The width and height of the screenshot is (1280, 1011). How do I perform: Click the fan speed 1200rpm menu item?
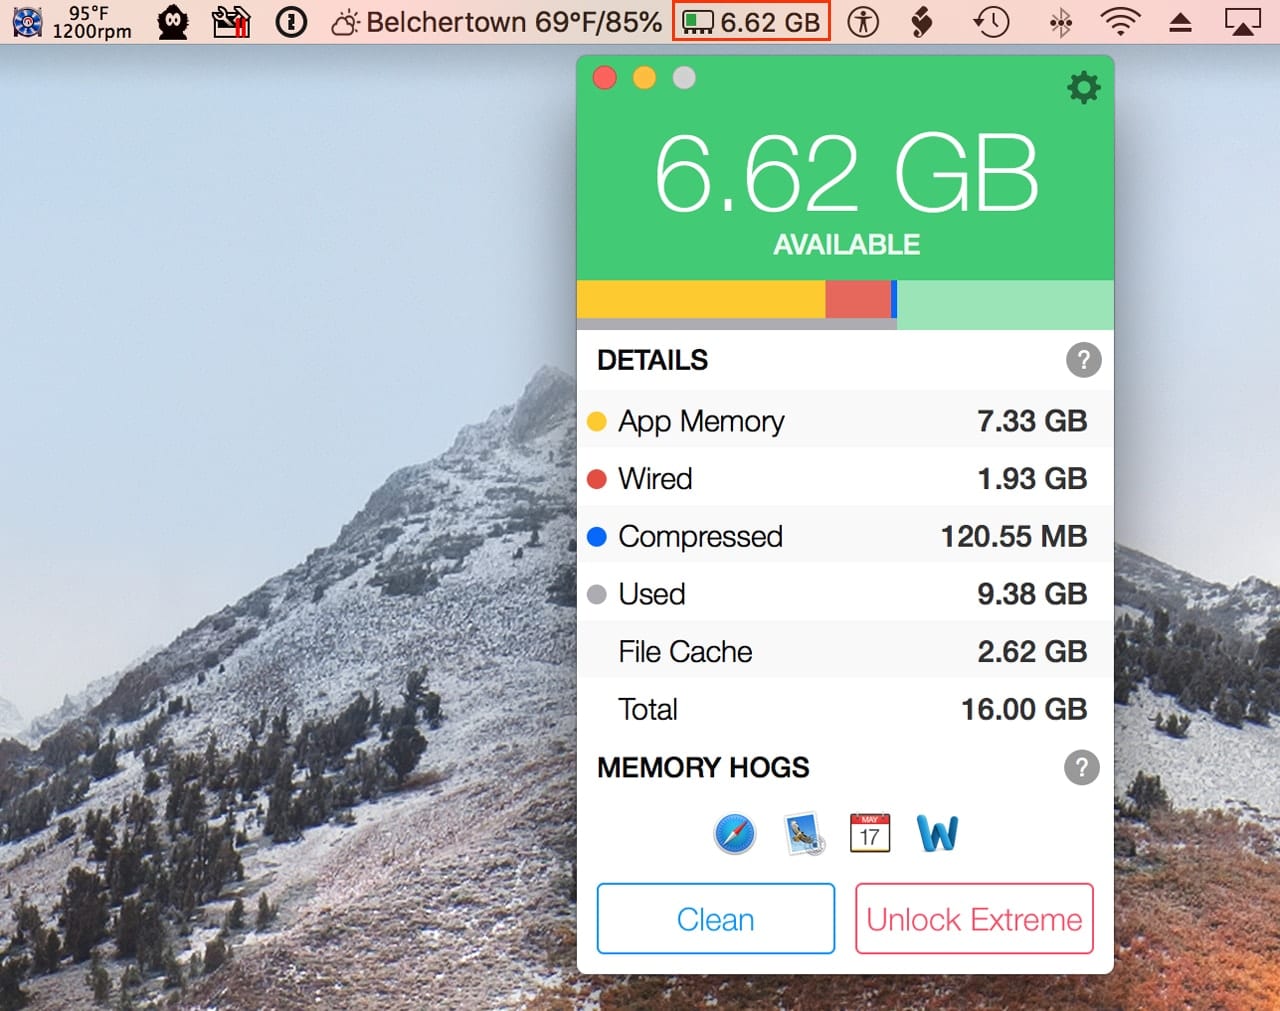72,22
